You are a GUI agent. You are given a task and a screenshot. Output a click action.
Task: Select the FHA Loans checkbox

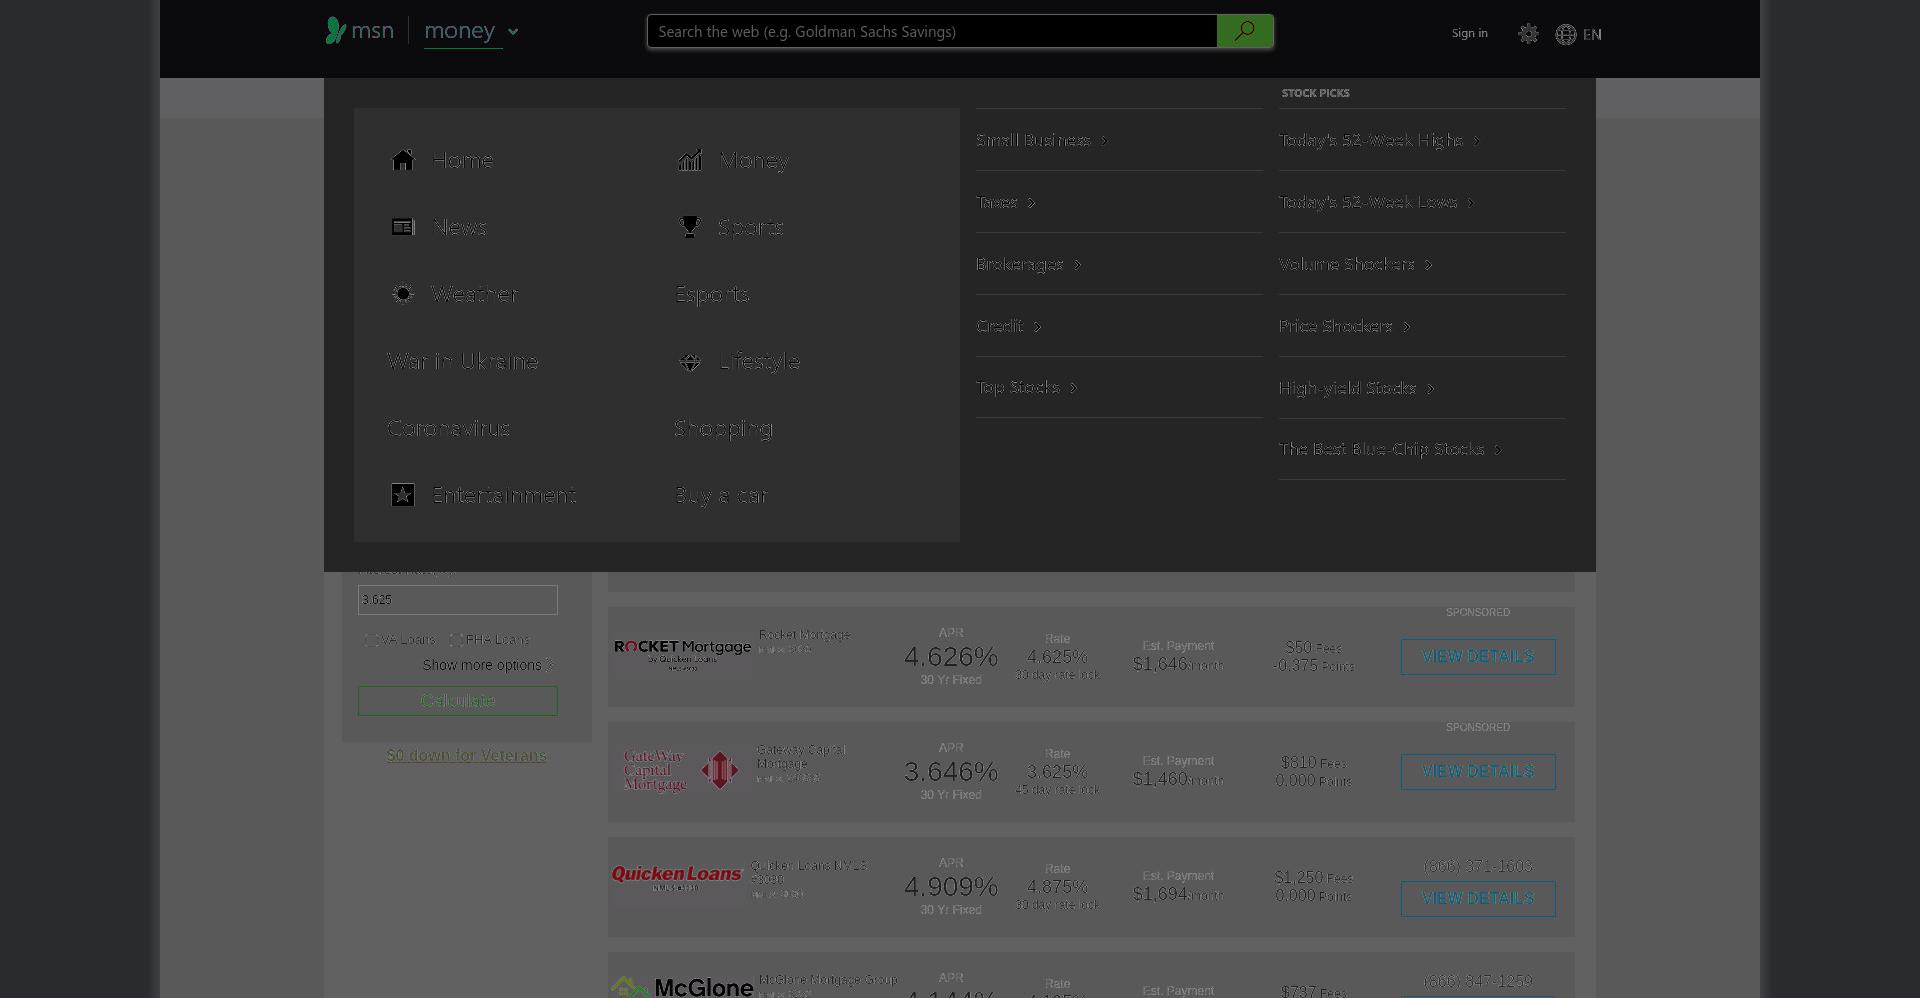pyautogui.click(x=456, y=640)
